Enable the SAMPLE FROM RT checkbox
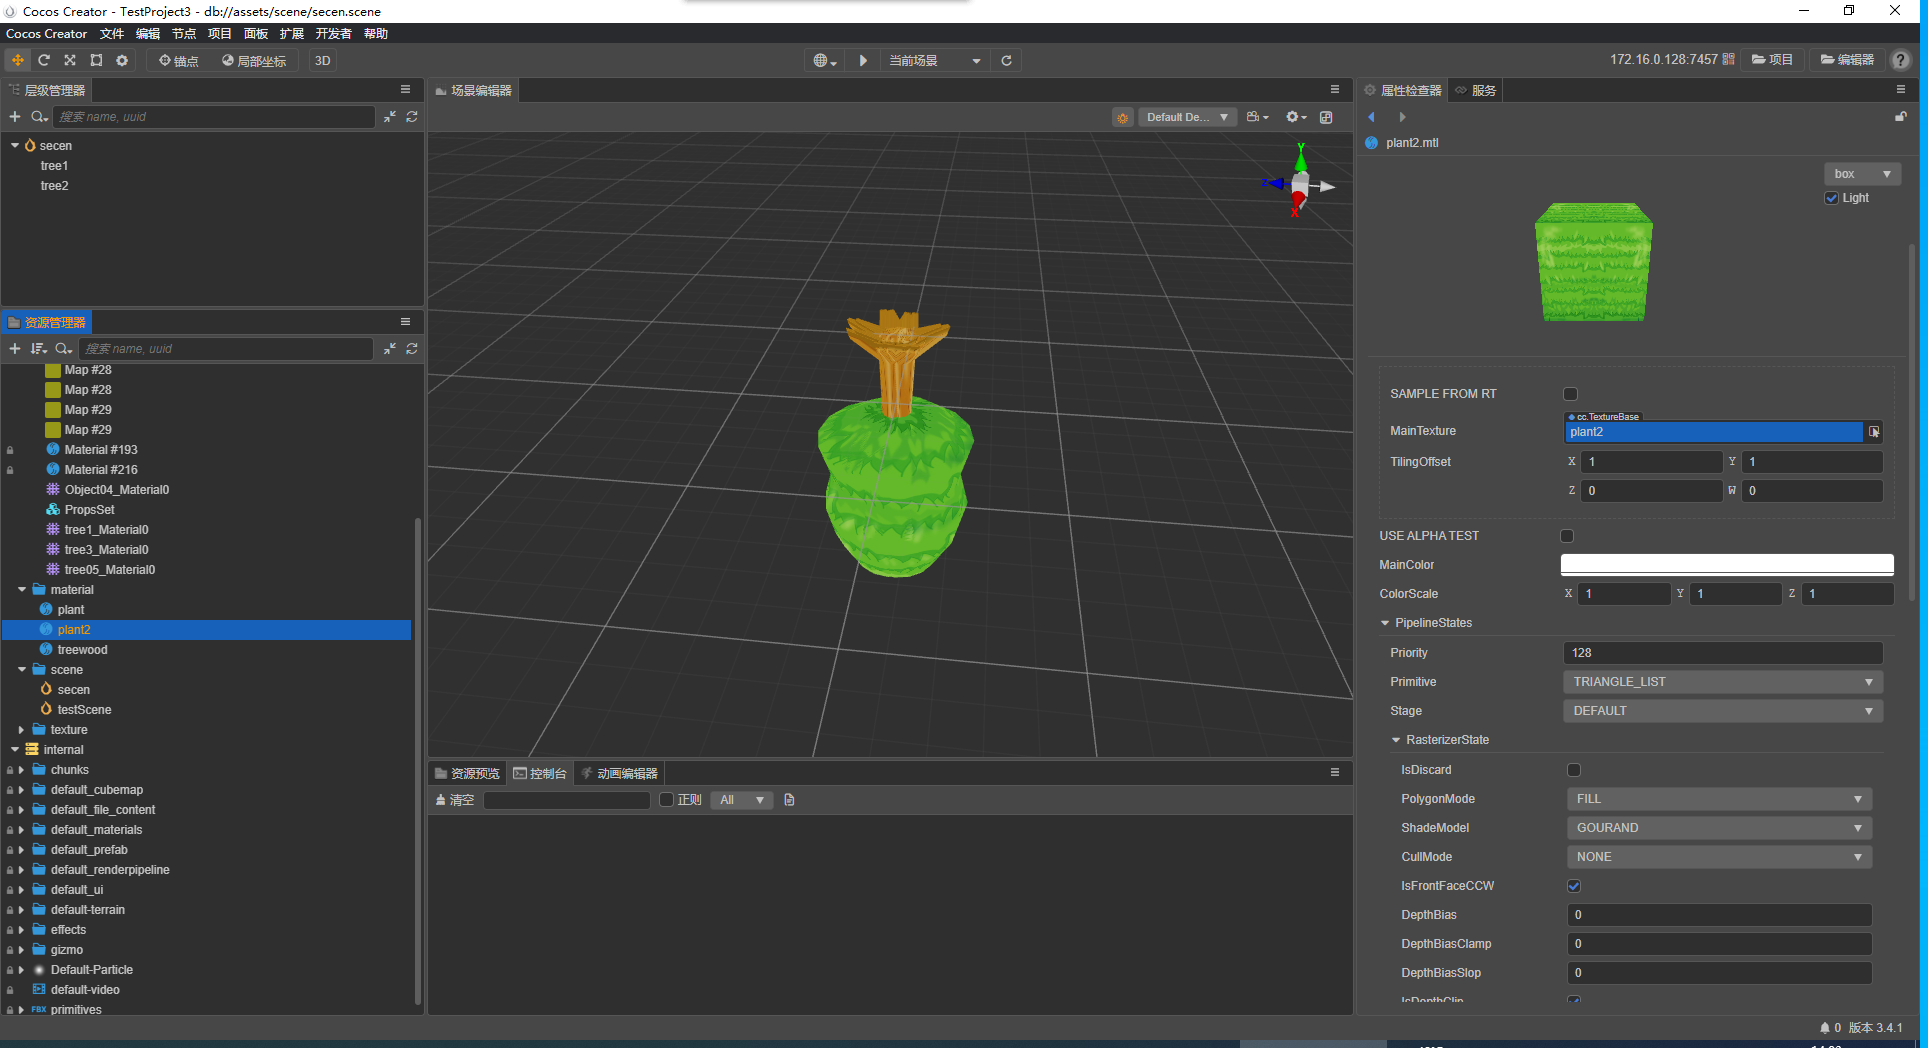The width and height of the screenshot is (1928, 1048). [1570, 394]
